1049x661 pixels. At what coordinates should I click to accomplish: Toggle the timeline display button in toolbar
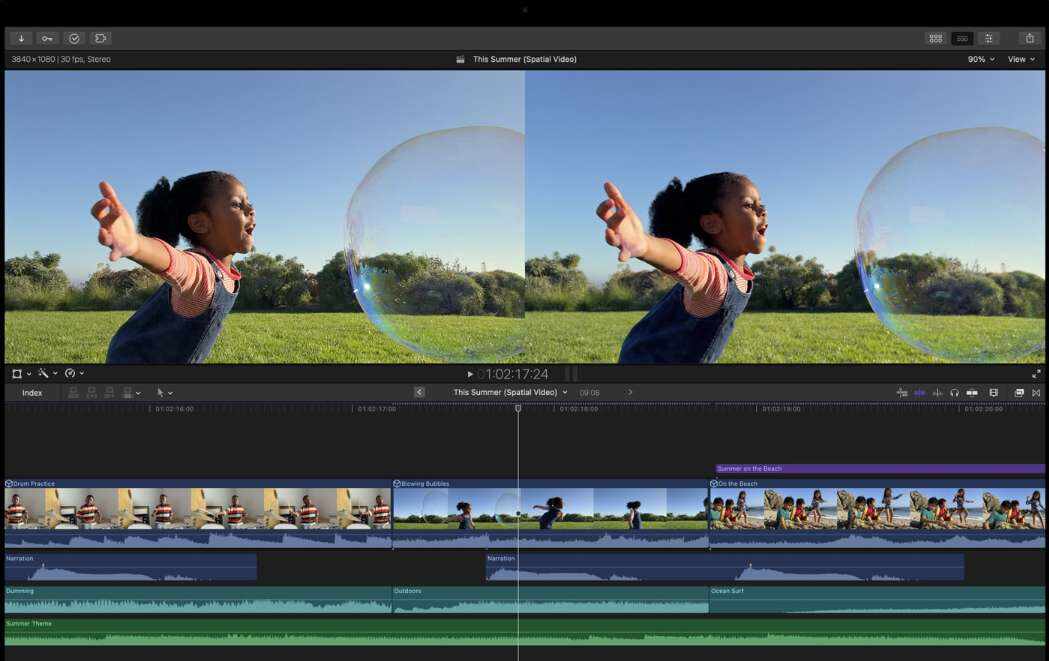(x=962, y=38)
